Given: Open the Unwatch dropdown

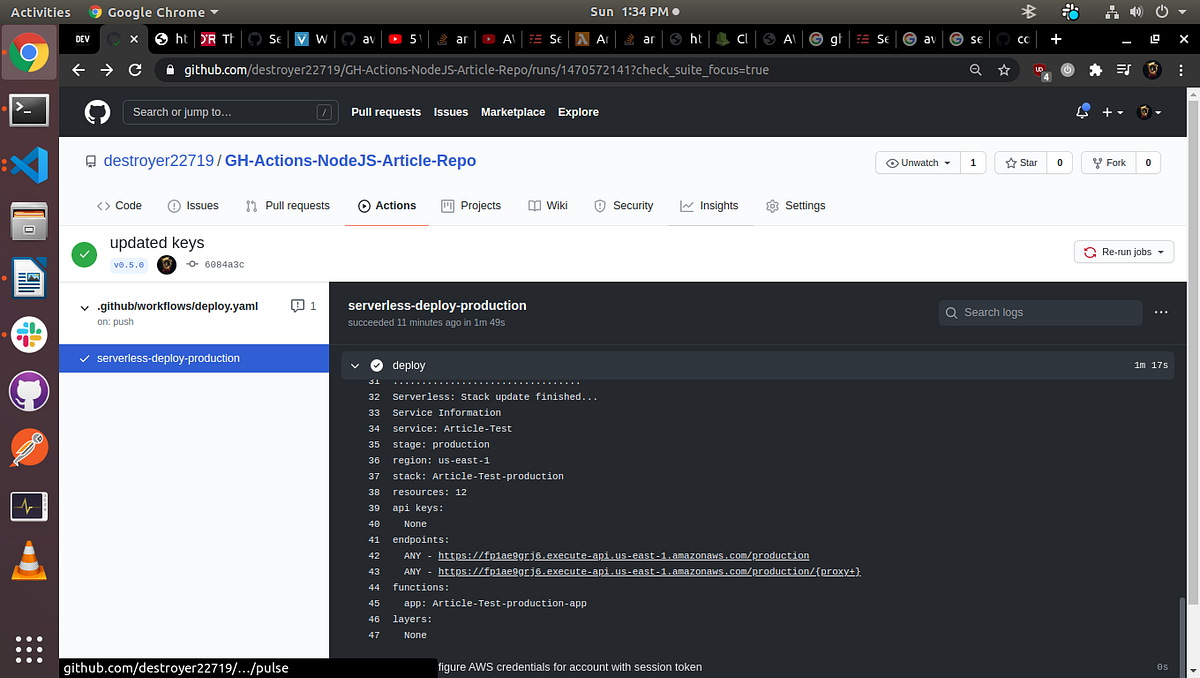Looking at the screenshot, I should click(x=916, y=162).
